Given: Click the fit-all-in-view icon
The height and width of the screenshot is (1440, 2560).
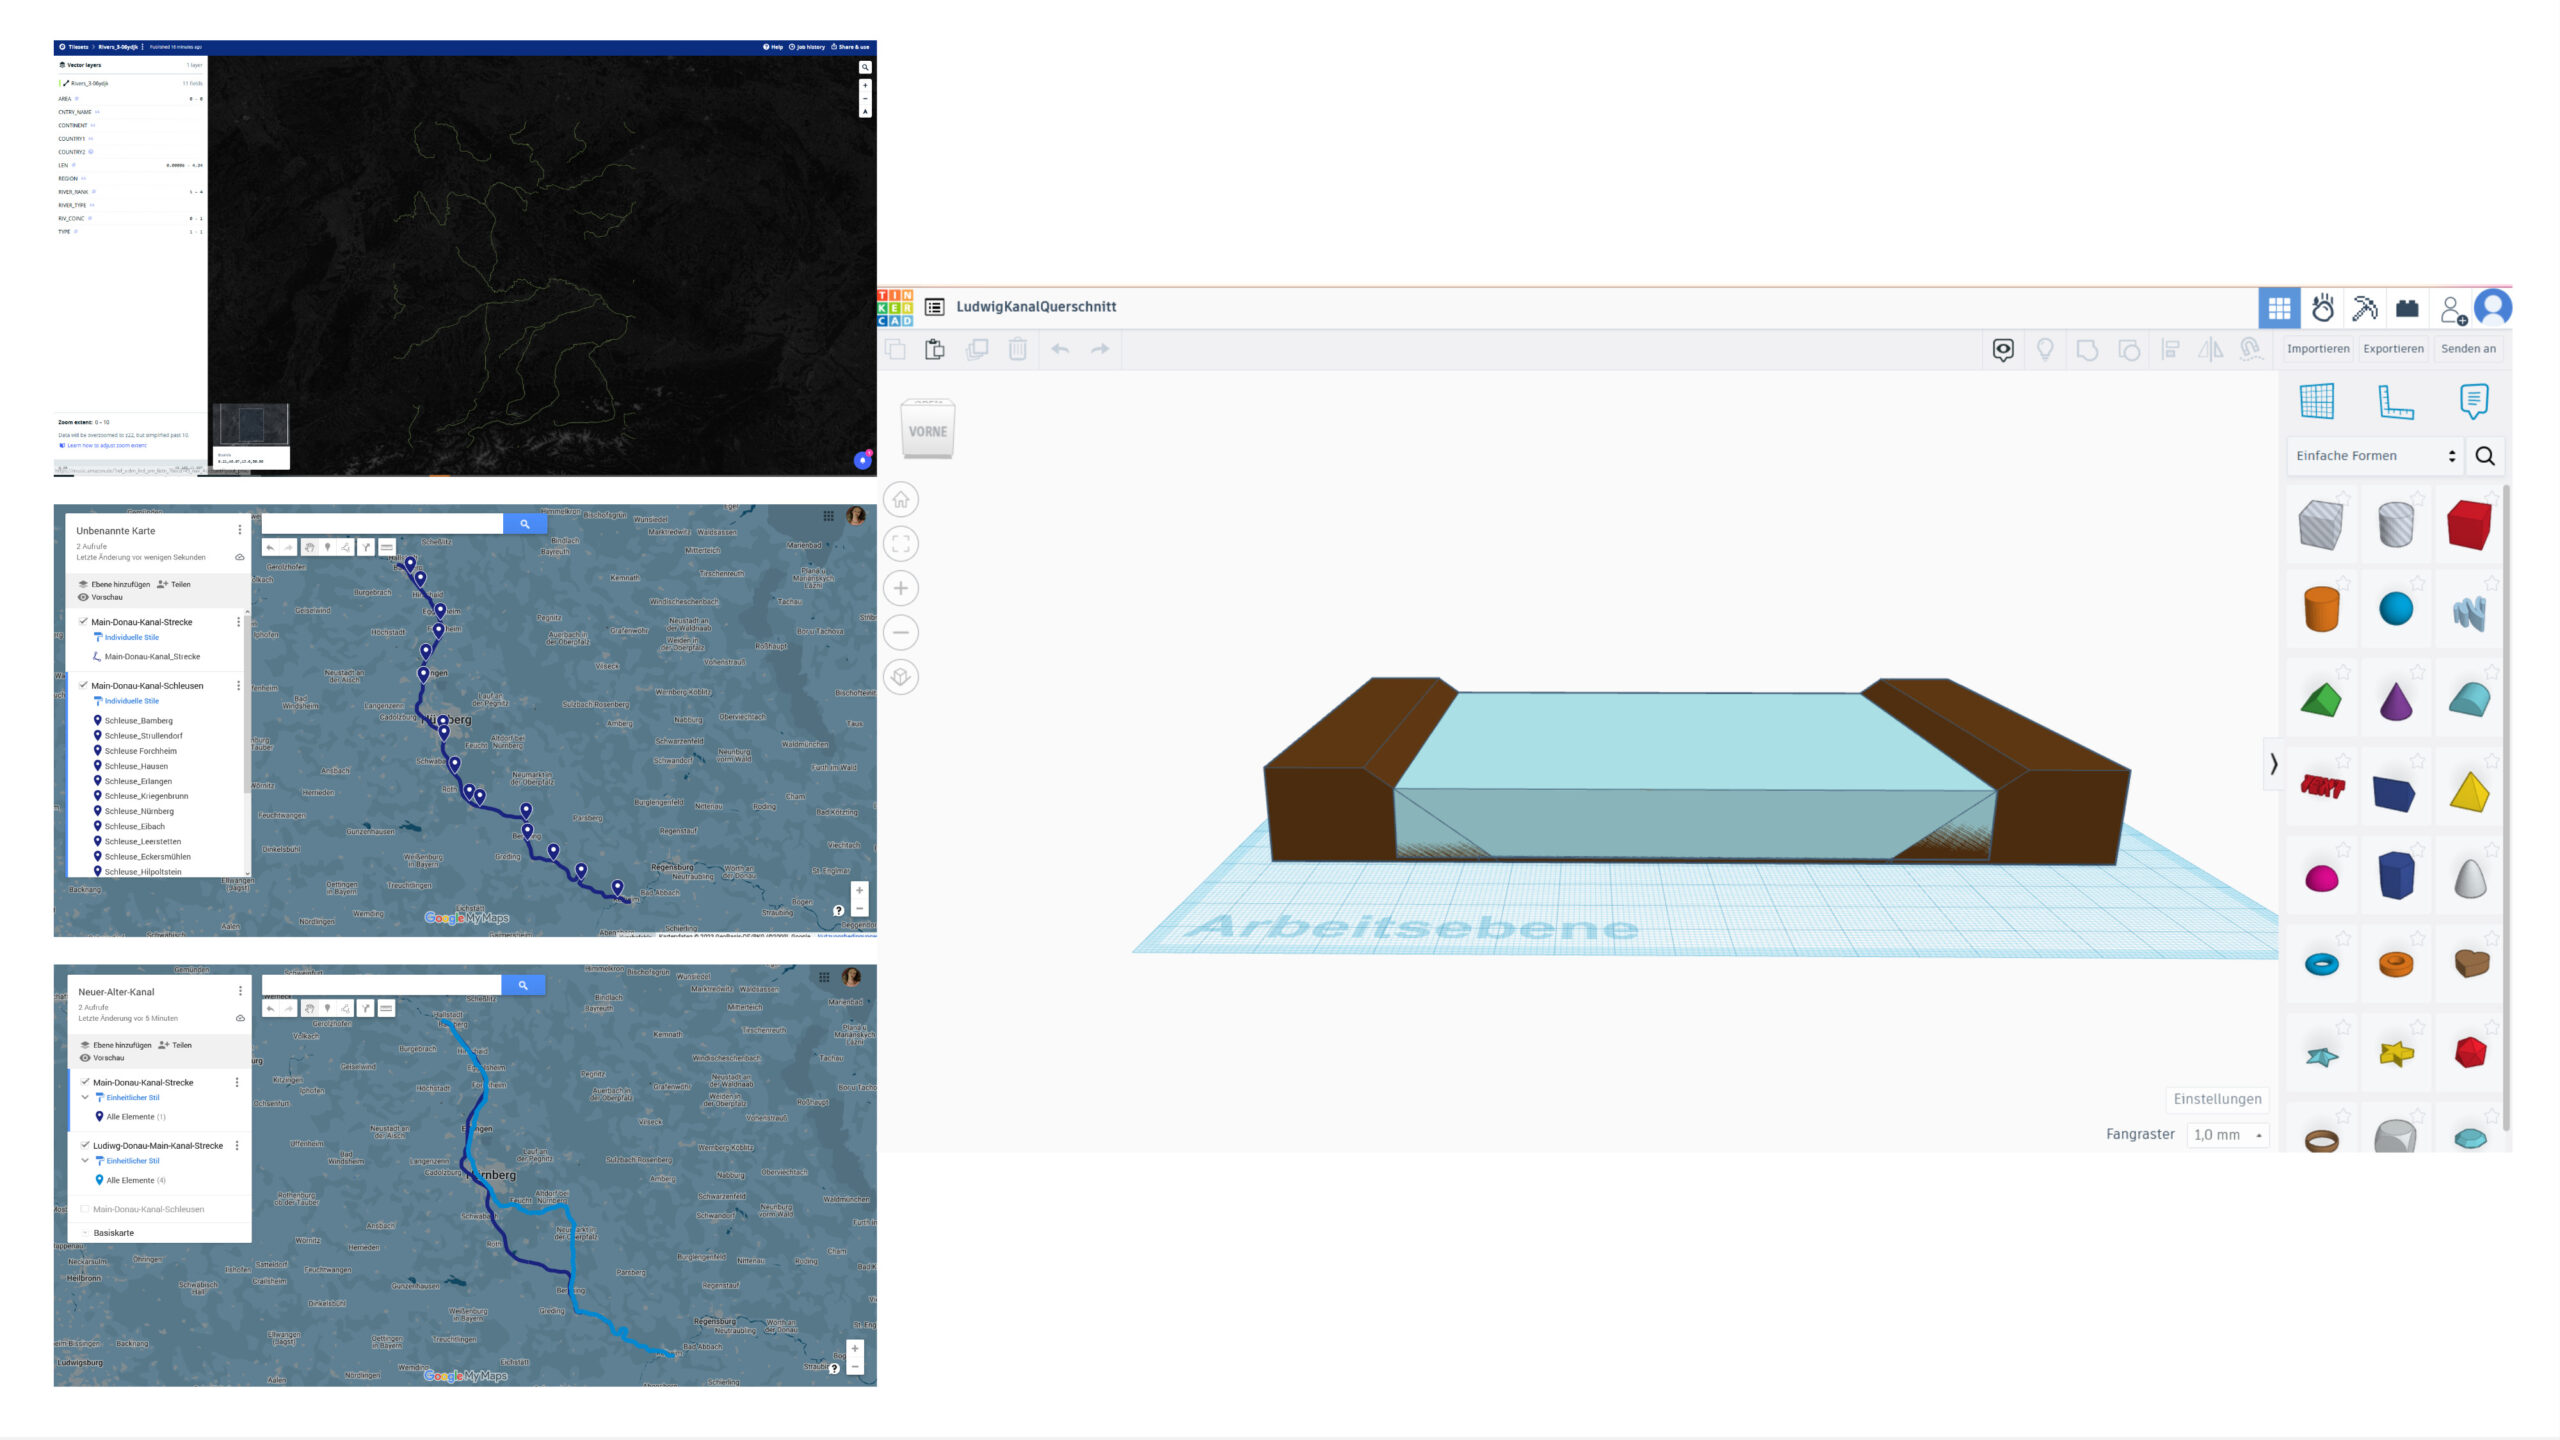Looking at the screenshot, I should click(900, 544).
